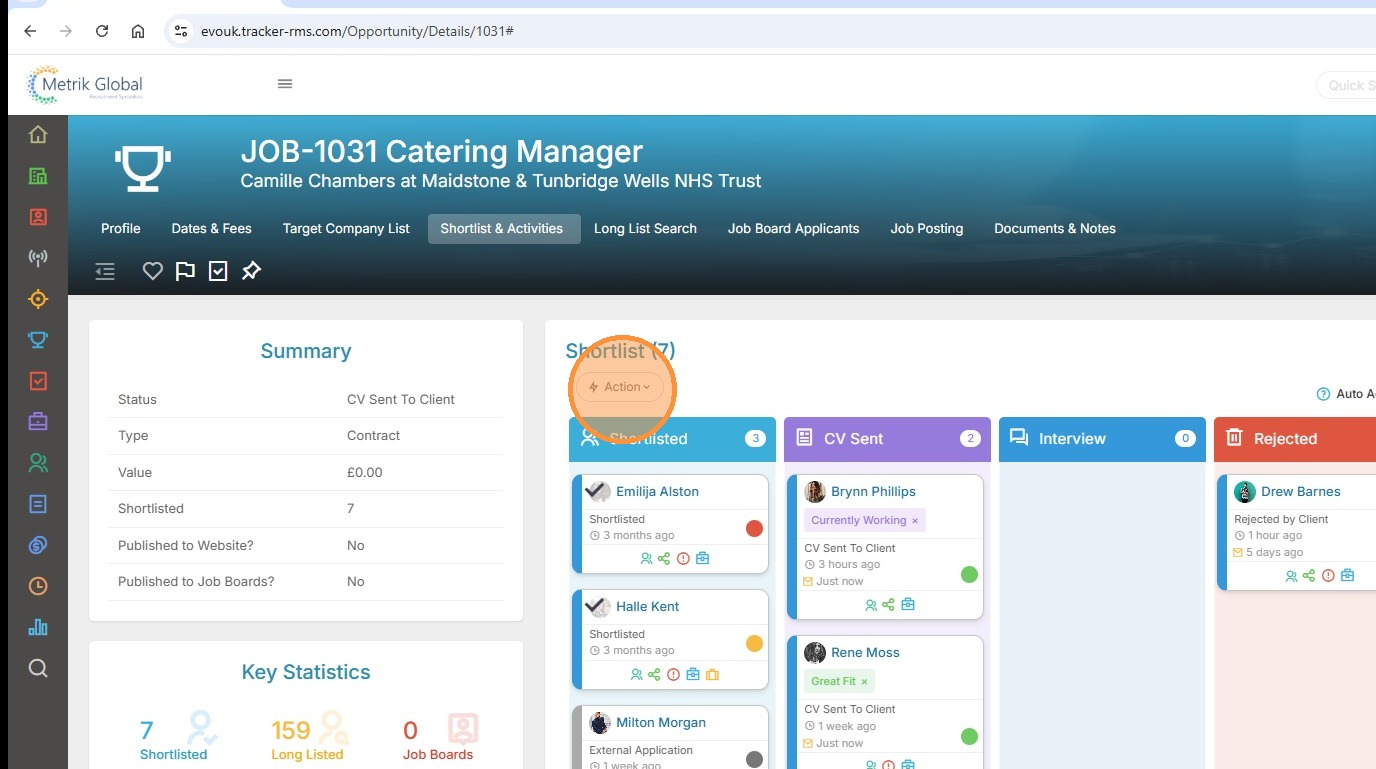Image resolution: width=1376 pixels, height=769 pixels.
Task: Toggle the pin icon under the tabs
Action: (251, 271)
